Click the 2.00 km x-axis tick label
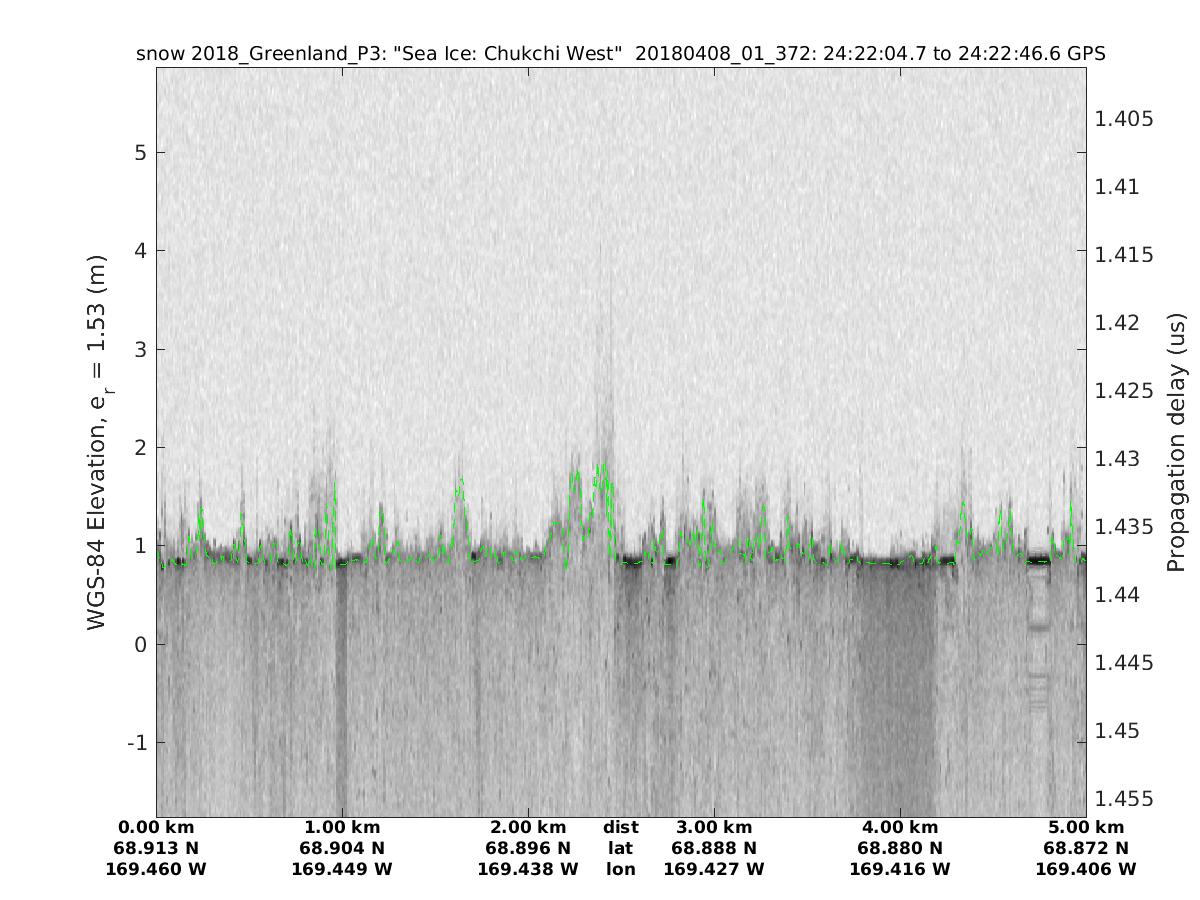Viewport: 1200px width, 900px height. coord(528,827)
